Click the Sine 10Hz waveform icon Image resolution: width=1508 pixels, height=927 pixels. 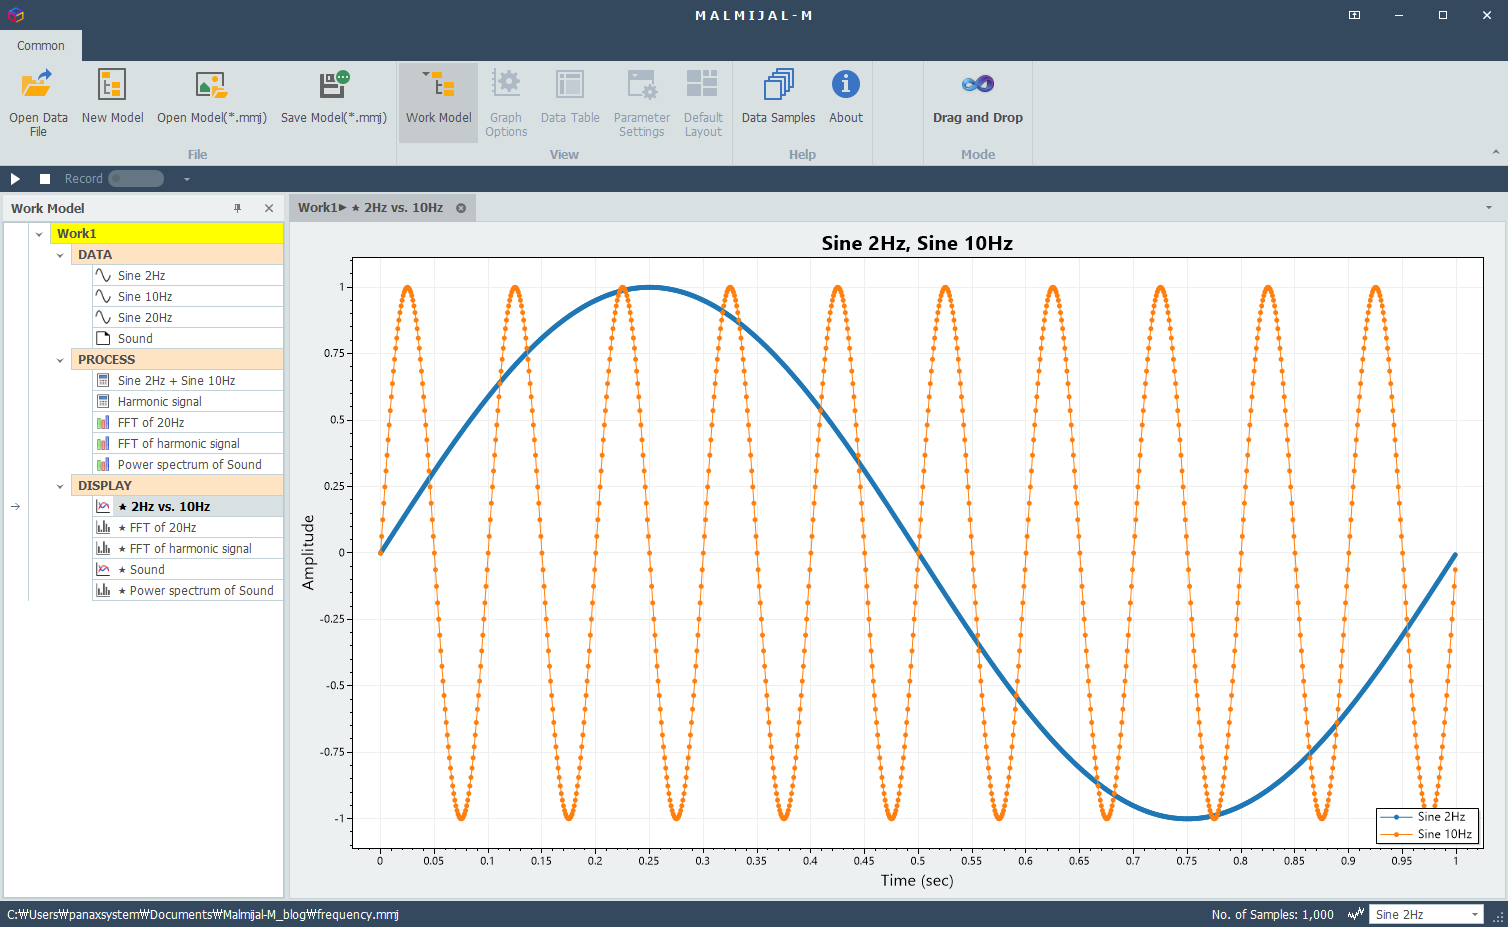click(x=103, y=297)
